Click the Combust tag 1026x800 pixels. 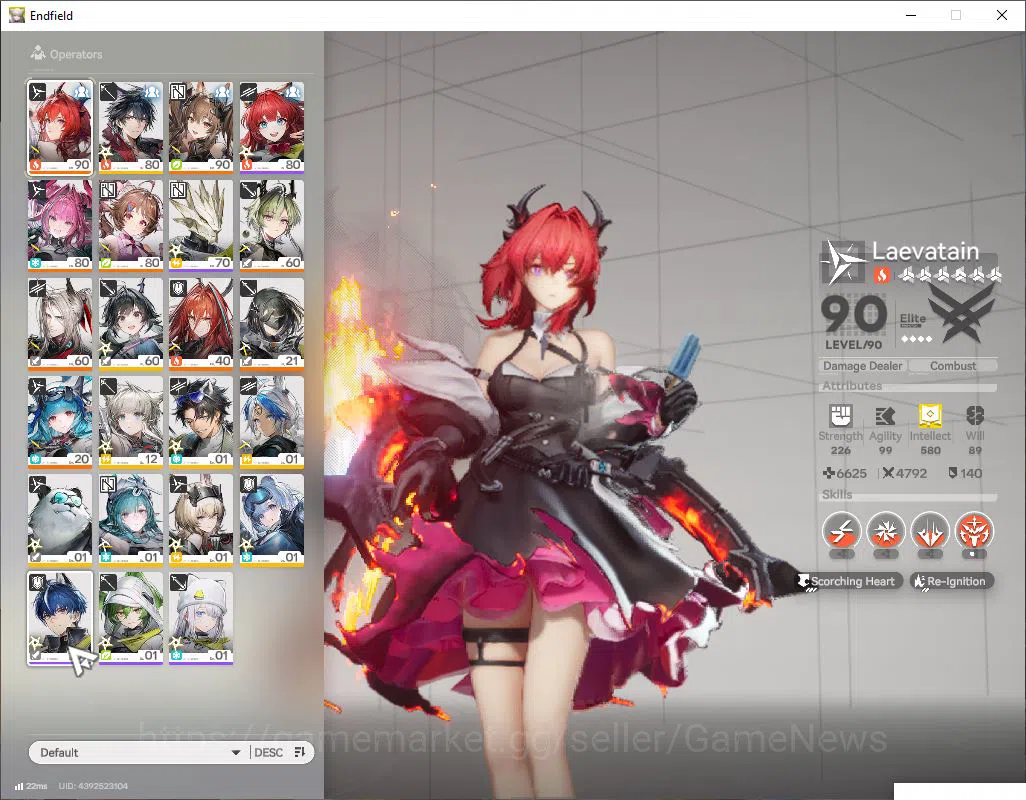pos(953,366)
